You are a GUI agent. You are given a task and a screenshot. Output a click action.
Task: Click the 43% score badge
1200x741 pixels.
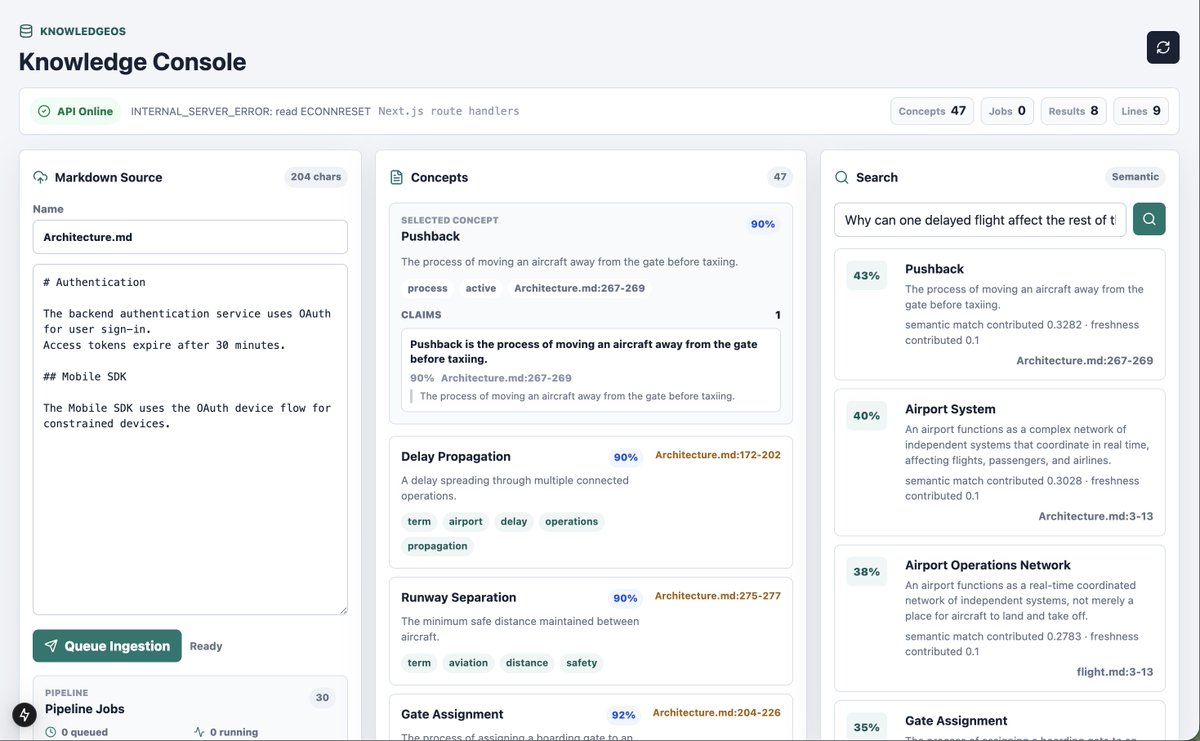point(867,275)
